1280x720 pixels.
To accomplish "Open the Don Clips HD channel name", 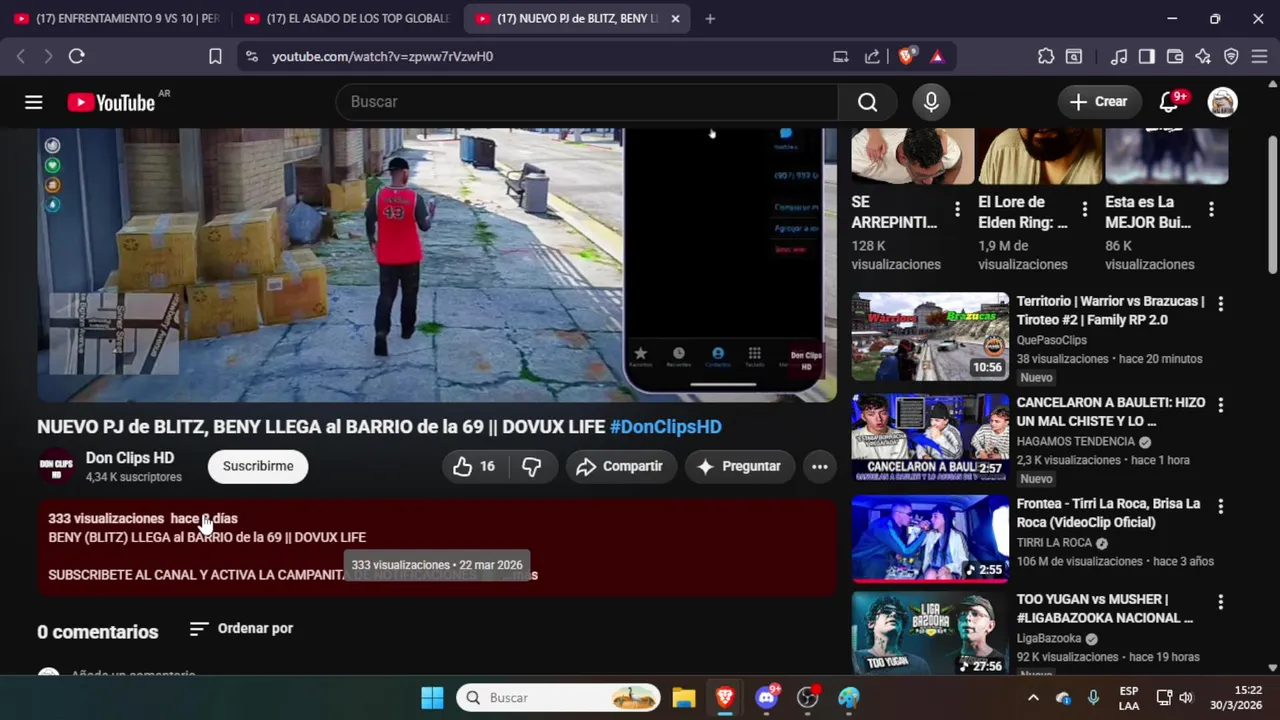I will (x=130, y=458).
